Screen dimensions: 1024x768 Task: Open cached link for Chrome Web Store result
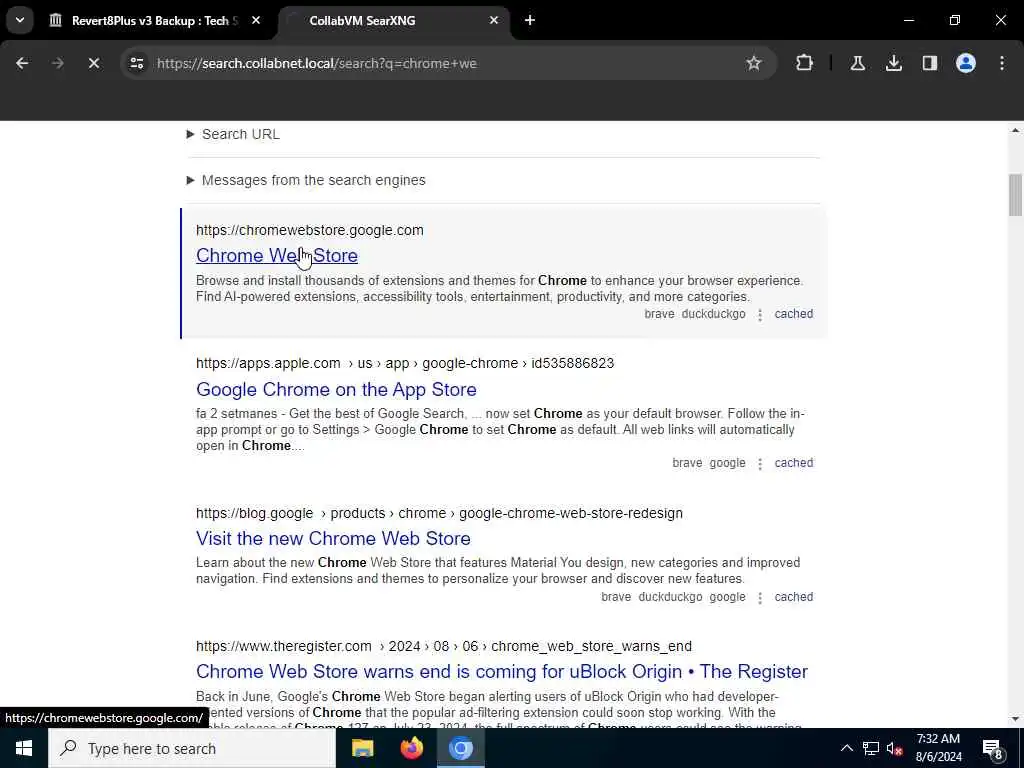(793, 314)
